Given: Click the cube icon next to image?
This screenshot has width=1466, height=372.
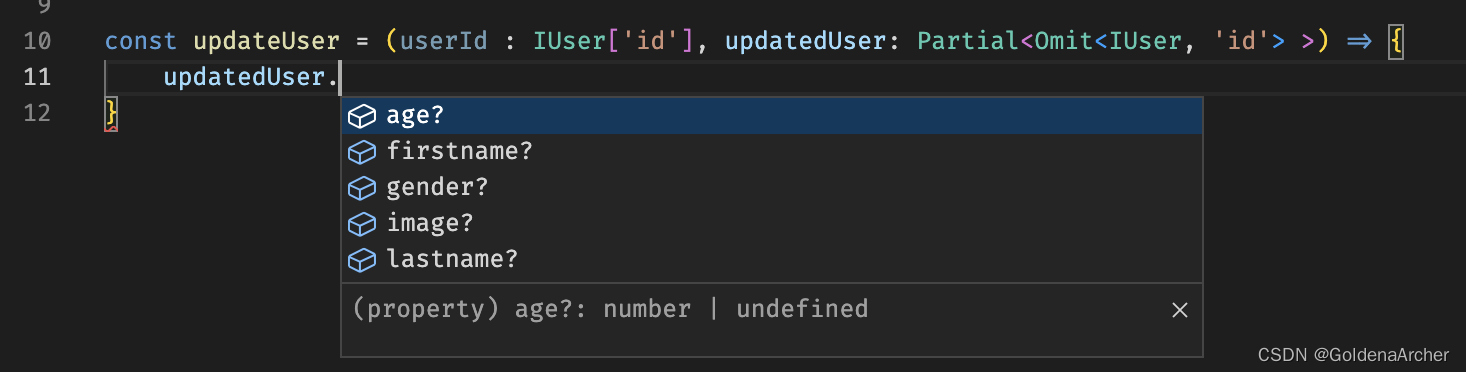Looking at the screenshot, I should (x=361, y=224).
